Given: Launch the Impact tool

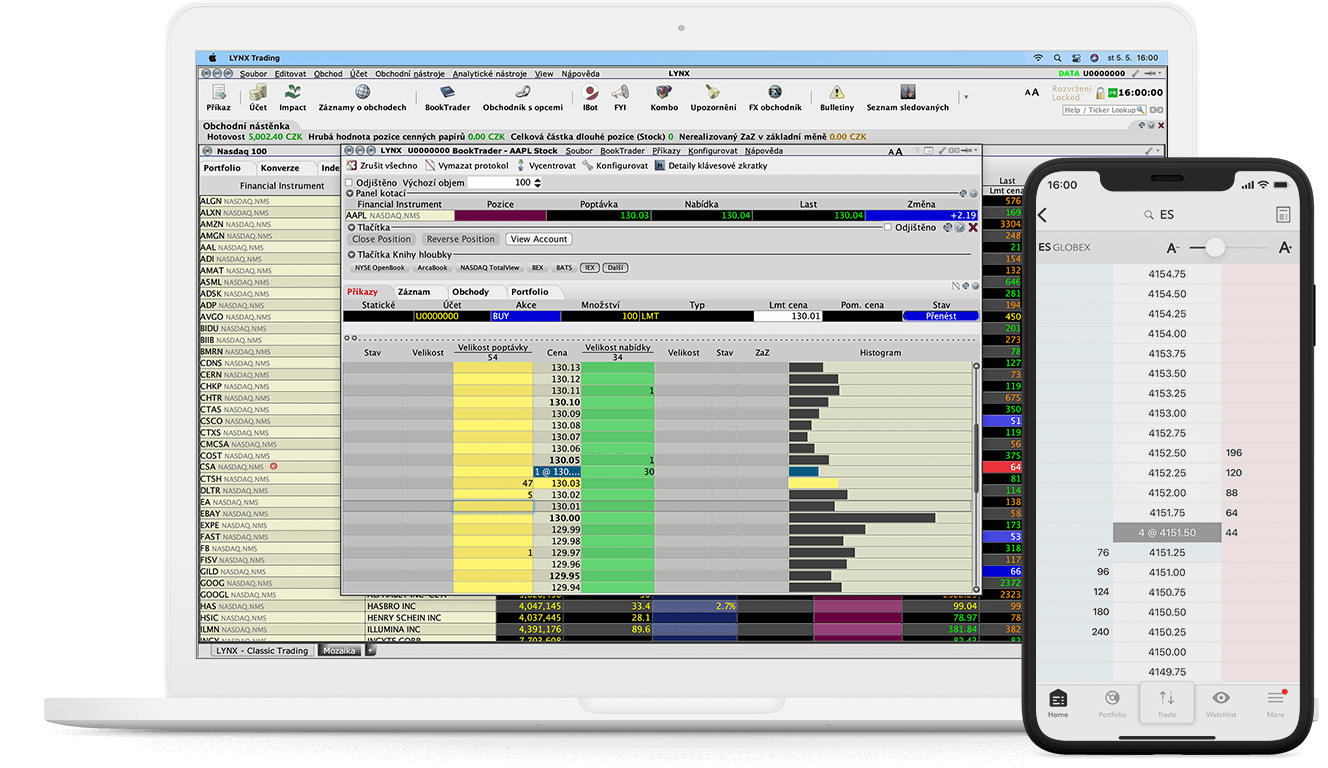Looking at the screenshot, I should click(293, 97).
